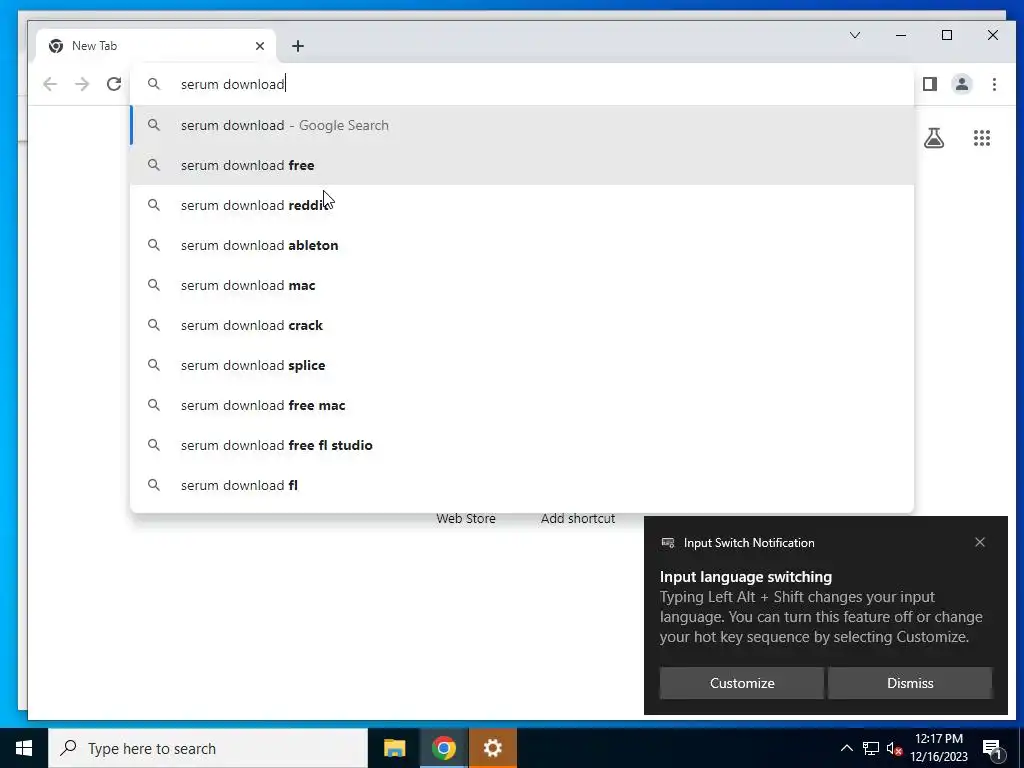Close the New Tab tab
1024x768 pixels.
click(260, 46)
